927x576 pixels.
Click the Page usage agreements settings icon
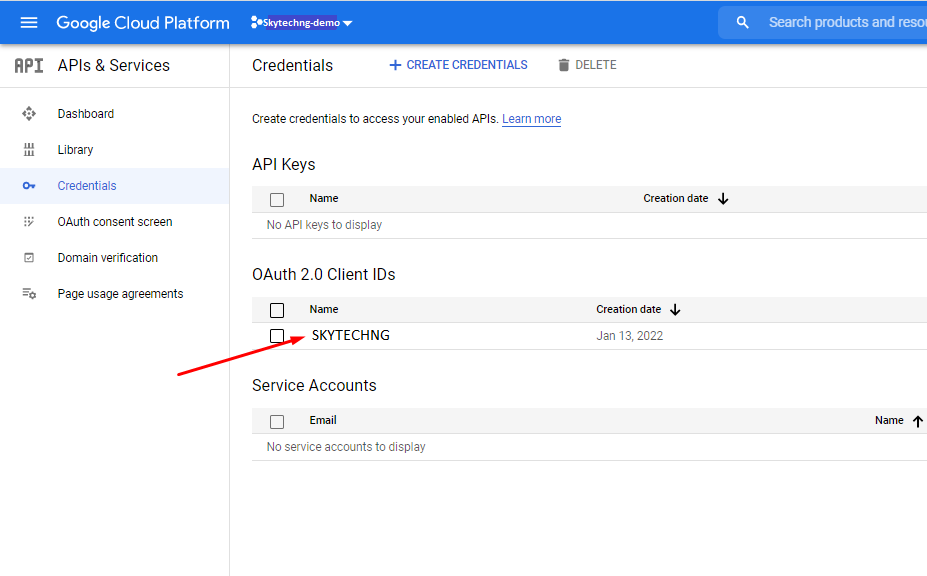(x=29, y=294)
